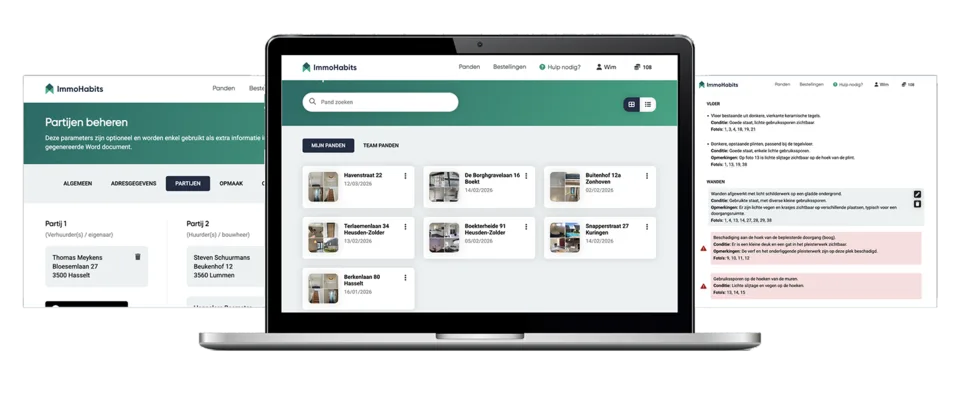Select the Beschadiging aan de hoek red entry

coord(815,248)
